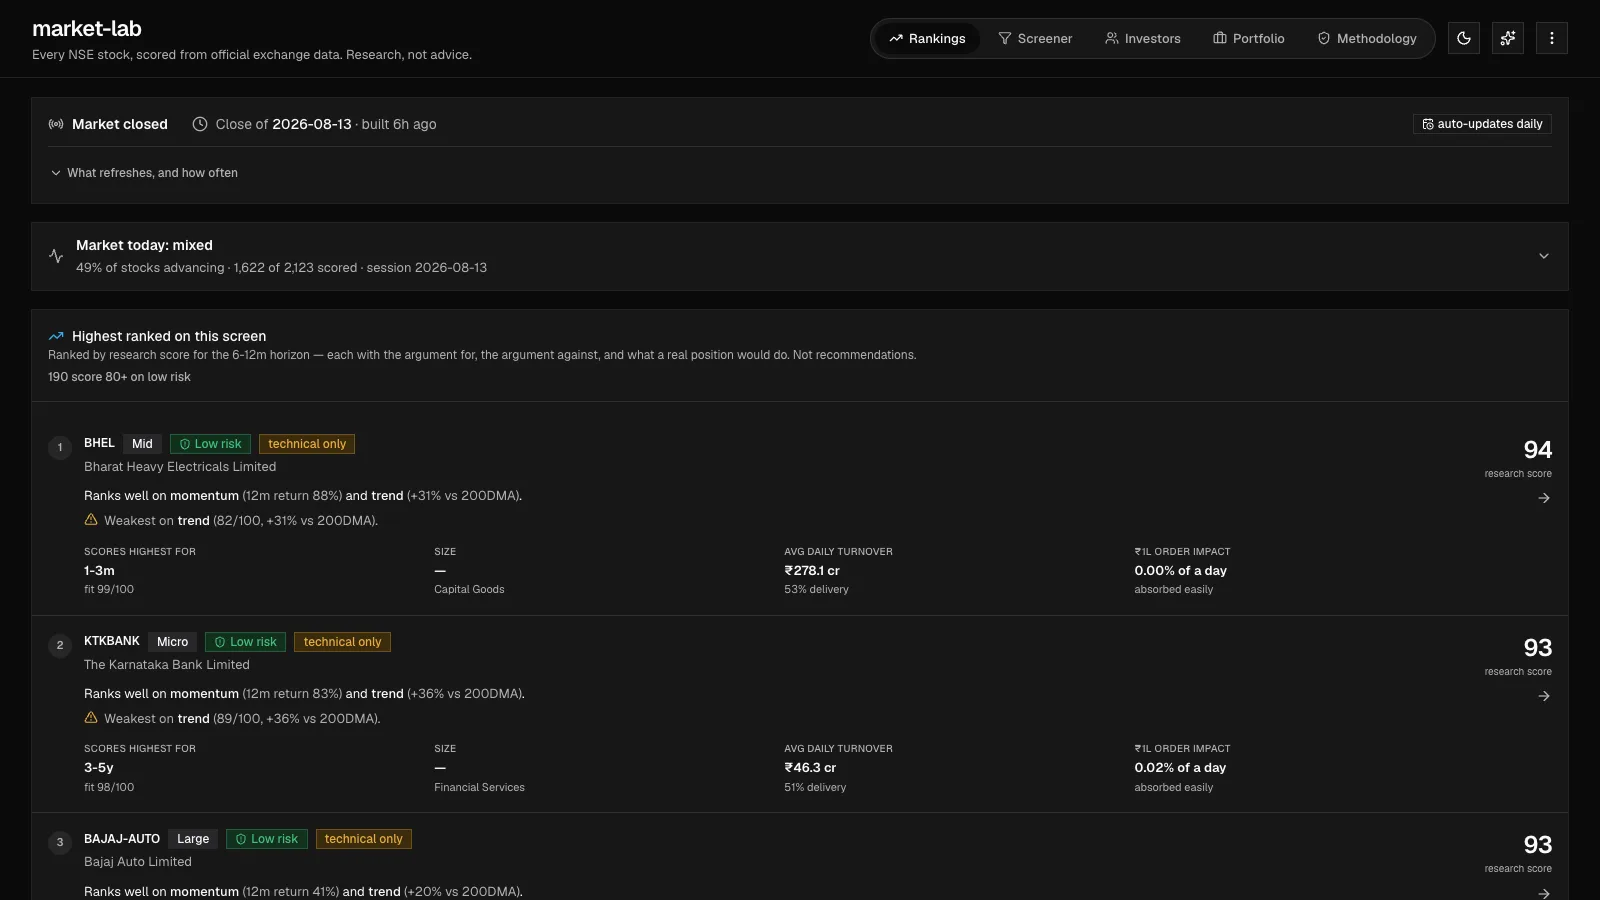The height and width of the screenshot is (900, 1600).
Task: Click the 'Micro' size tag on KTKBANK
Action: (x=172, y=642)
